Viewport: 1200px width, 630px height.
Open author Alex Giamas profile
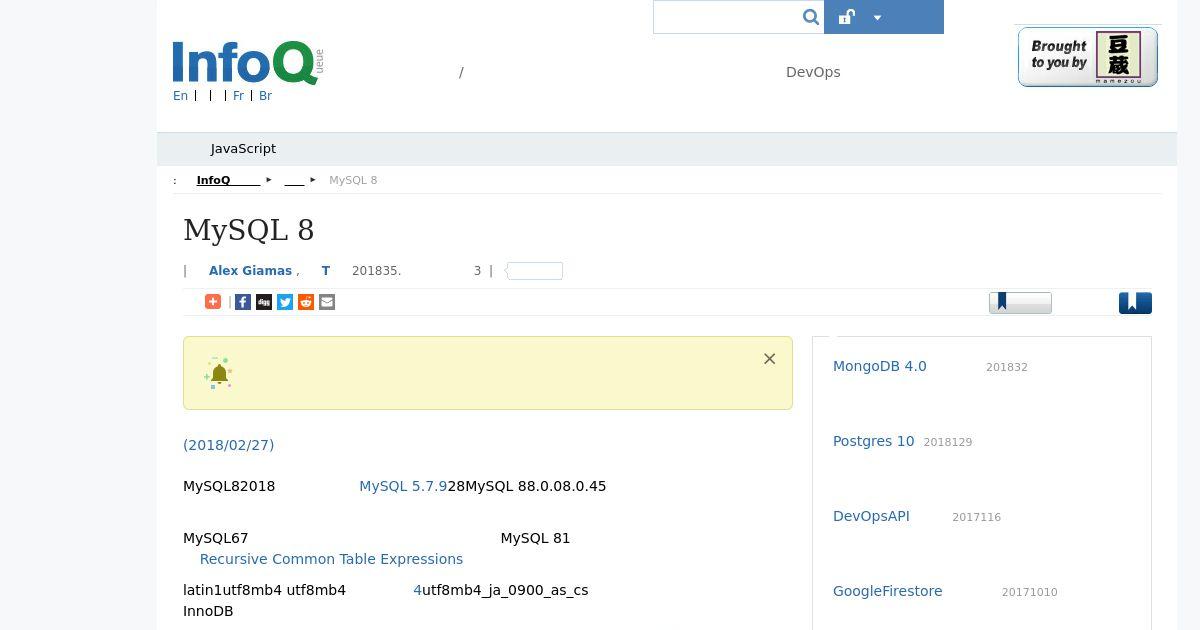(250, 271)
